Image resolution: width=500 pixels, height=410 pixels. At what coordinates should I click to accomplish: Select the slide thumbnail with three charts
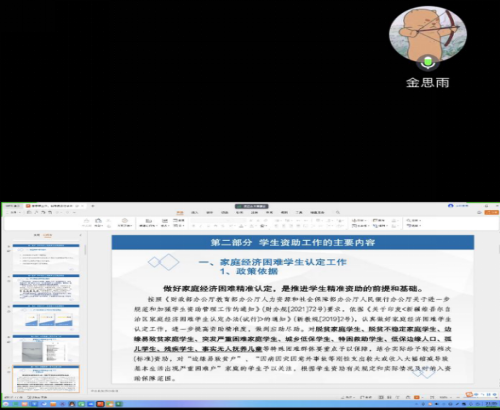click(46, 318)
